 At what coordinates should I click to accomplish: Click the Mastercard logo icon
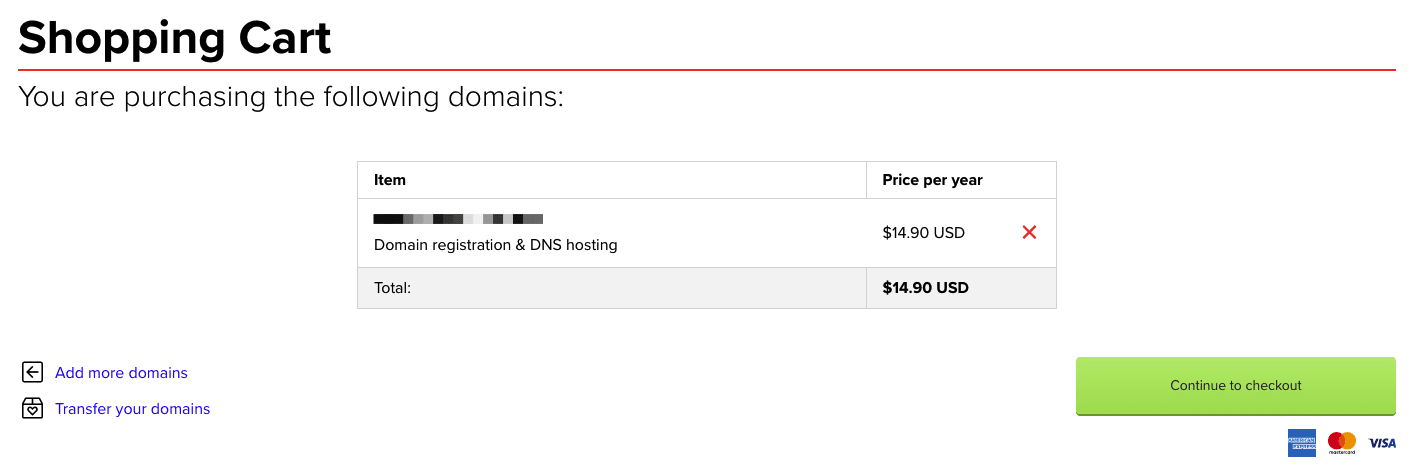click(x=1341, y=442)
